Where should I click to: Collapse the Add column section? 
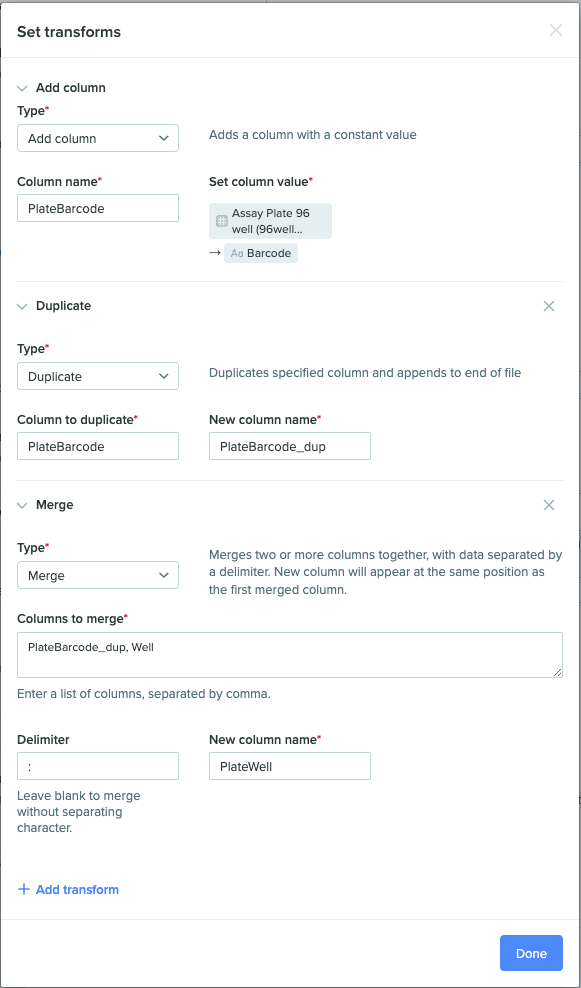pyautogui.click(x=23, y=87)
